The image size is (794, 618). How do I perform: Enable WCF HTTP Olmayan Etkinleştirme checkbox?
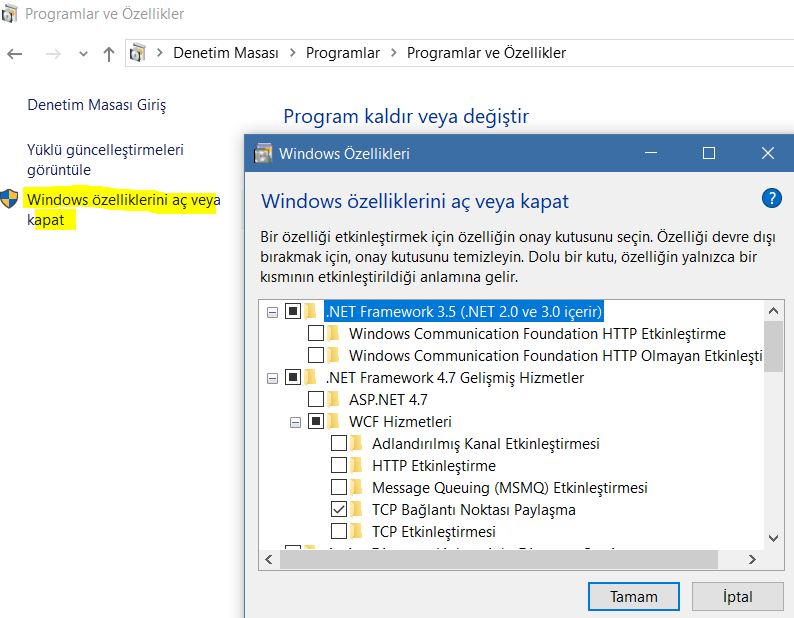coord(316,355)
